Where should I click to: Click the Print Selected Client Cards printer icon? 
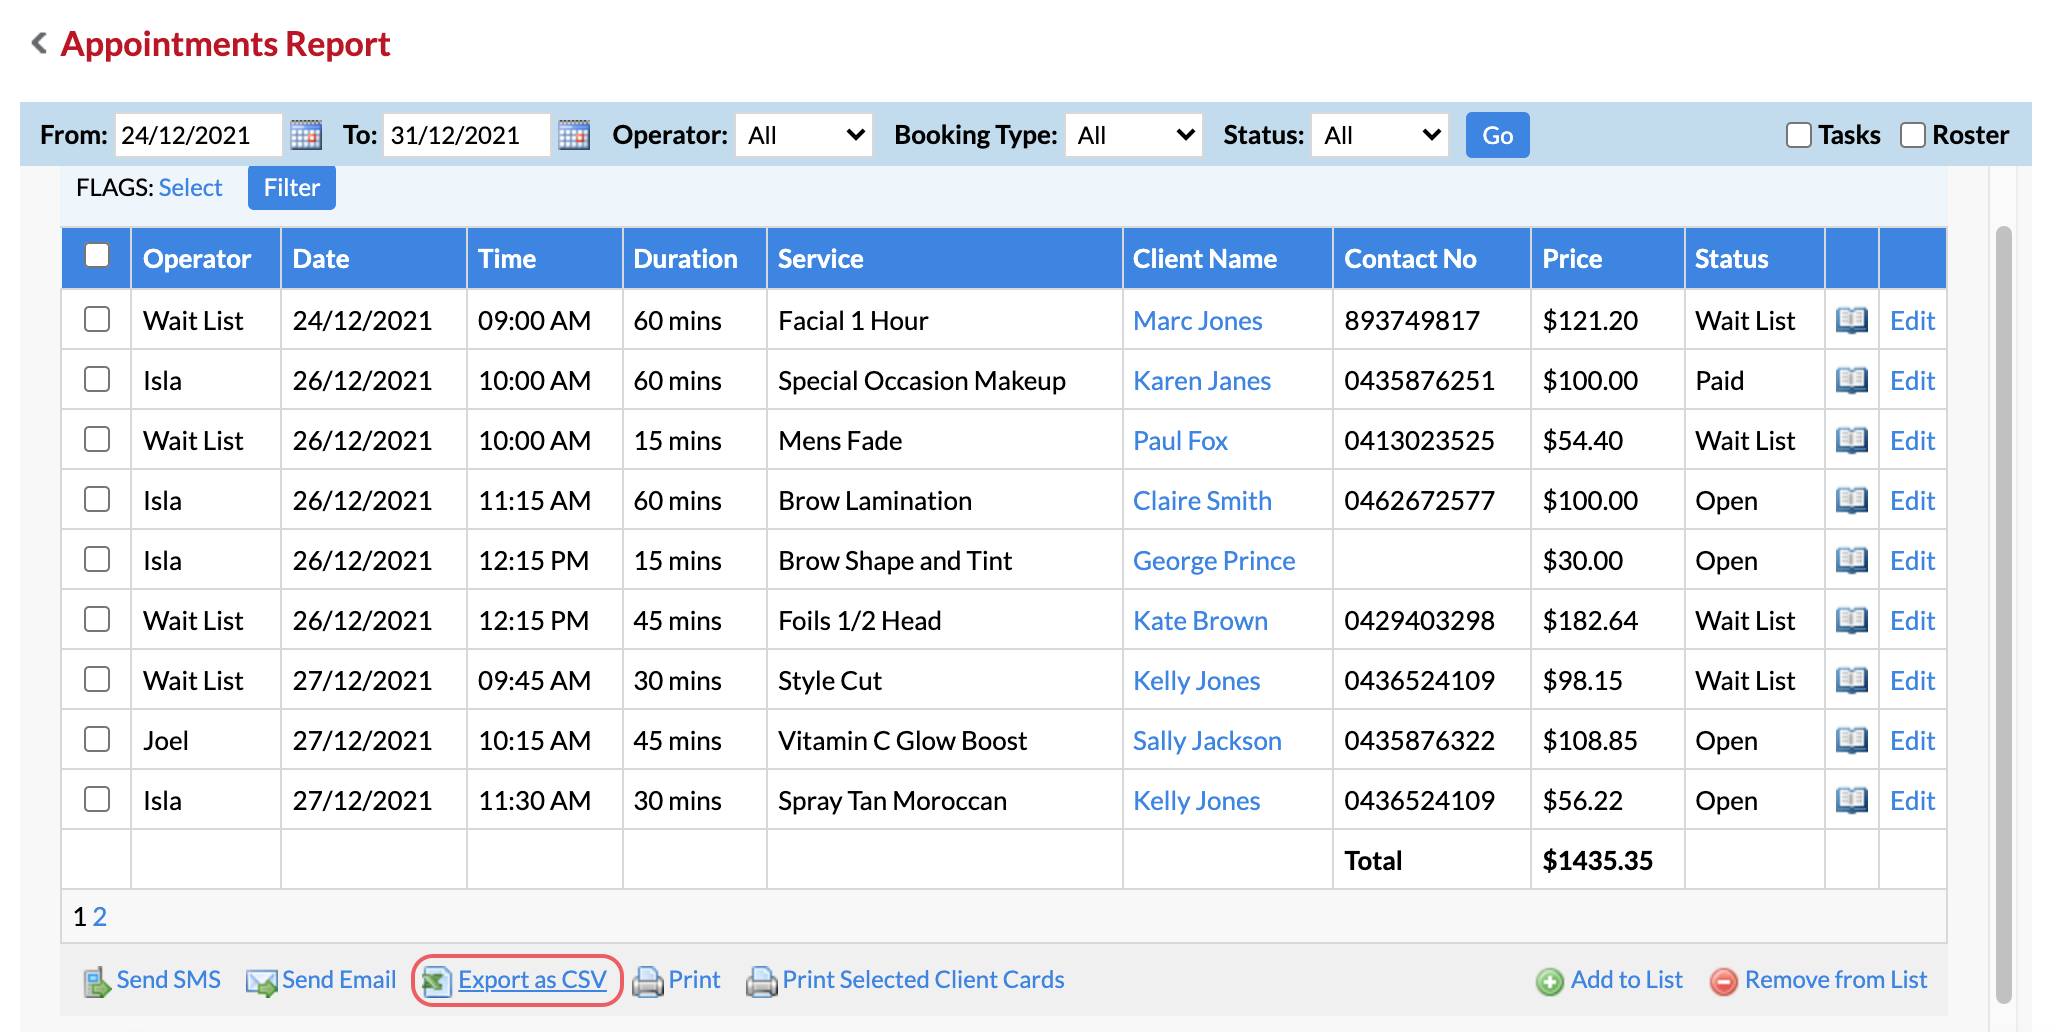[762, 982]
